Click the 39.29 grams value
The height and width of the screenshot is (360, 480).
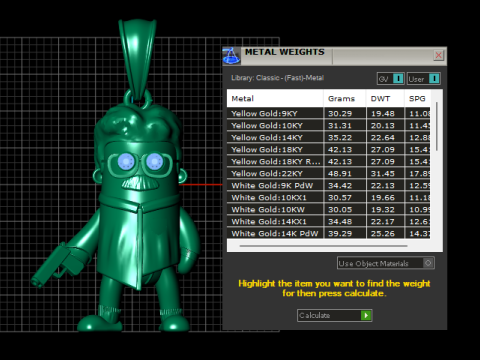pos(340,233)
